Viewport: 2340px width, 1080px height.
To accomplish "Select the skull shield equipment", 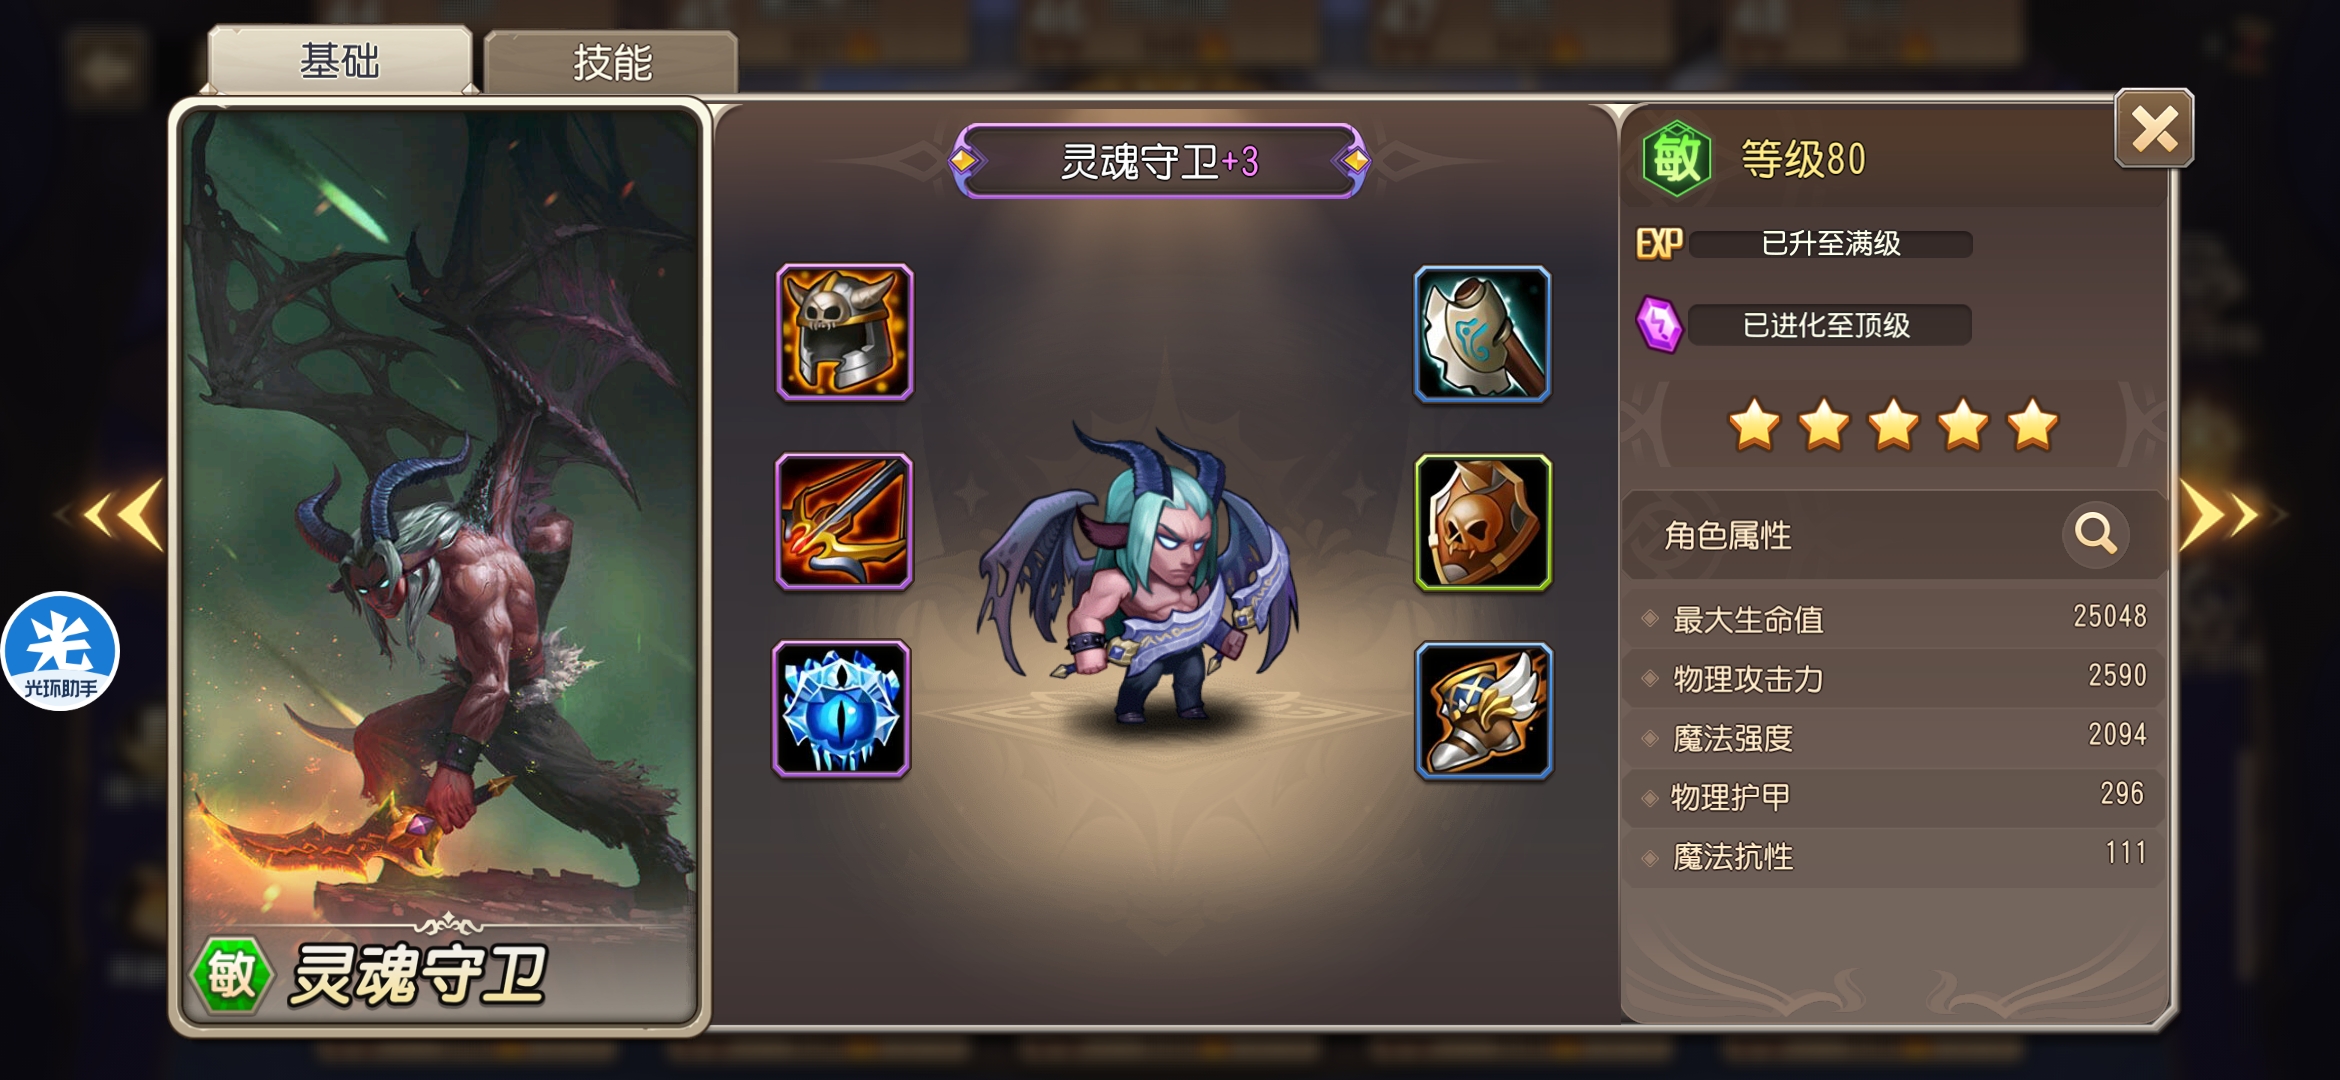I will (1483, 523).
